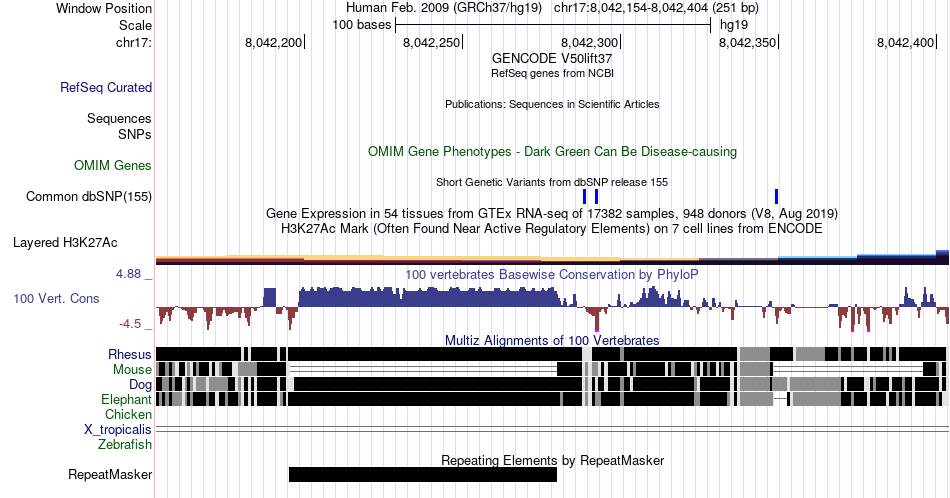Click the GENCODE V50lift37 track title

click(552, 59)
